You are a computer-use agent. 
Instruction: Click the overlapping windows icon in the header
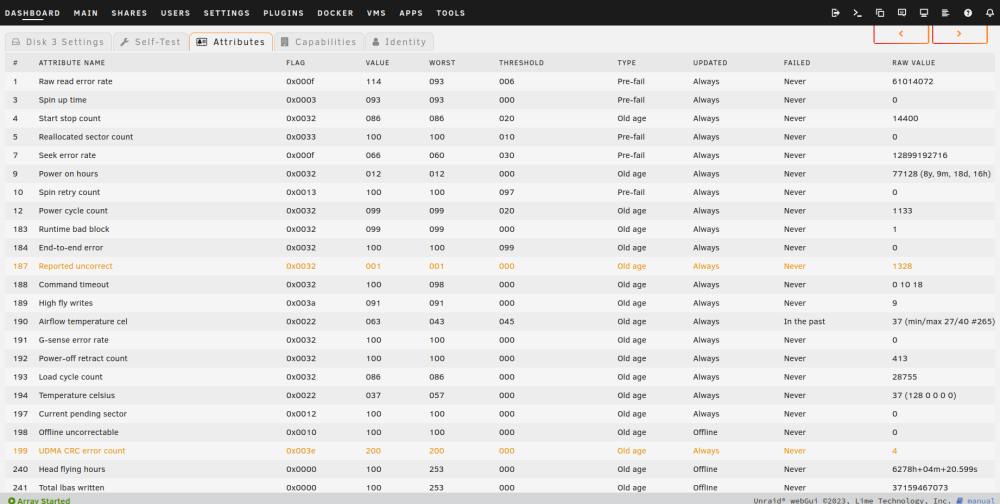coord(880,13)
